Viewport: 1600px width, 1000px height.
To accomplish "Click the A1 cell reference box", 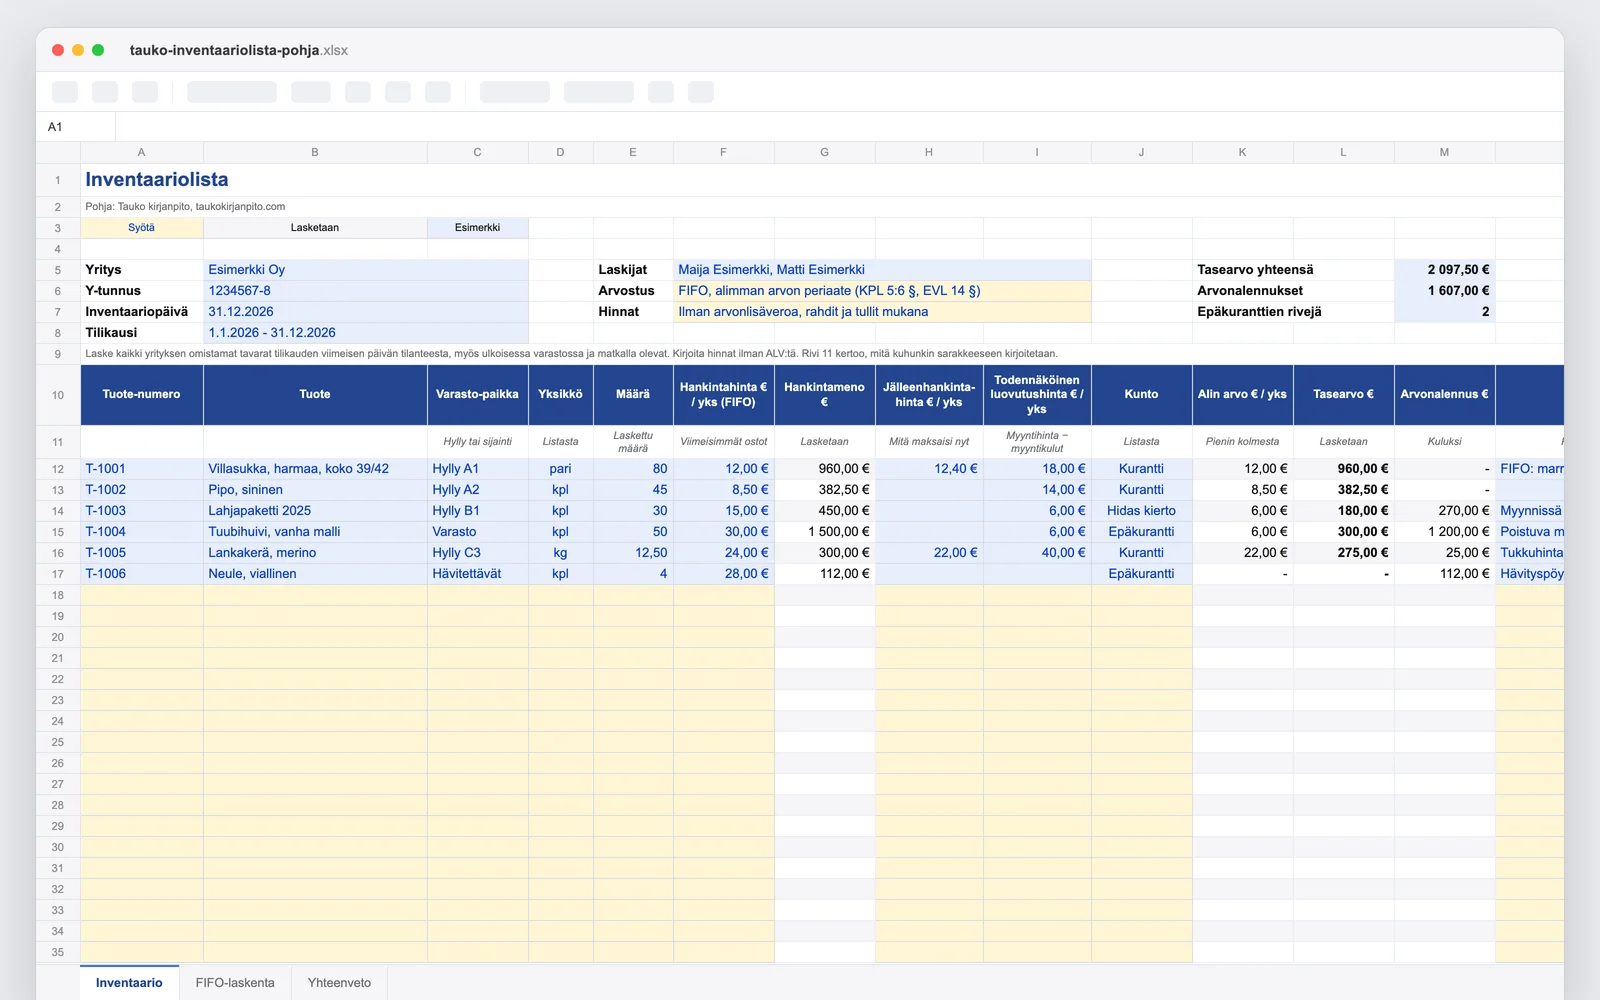I will (x=76, y=127).
